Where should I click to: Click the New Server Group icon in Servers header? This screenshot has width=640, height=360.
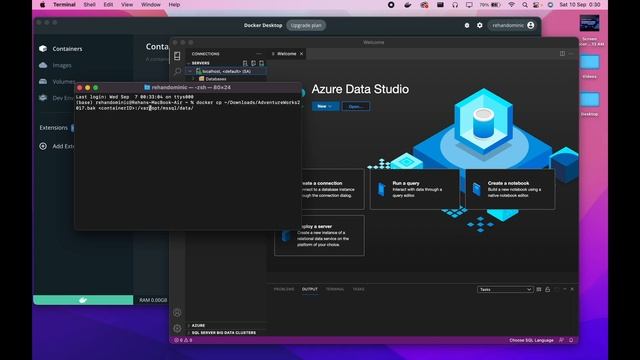pos(253,63)
